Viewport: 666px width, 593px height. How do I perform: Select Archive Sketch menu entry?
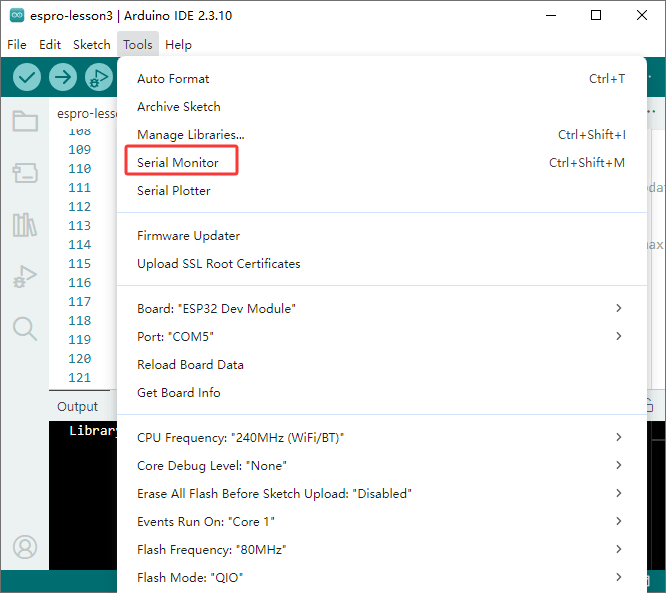coord(381,107)
